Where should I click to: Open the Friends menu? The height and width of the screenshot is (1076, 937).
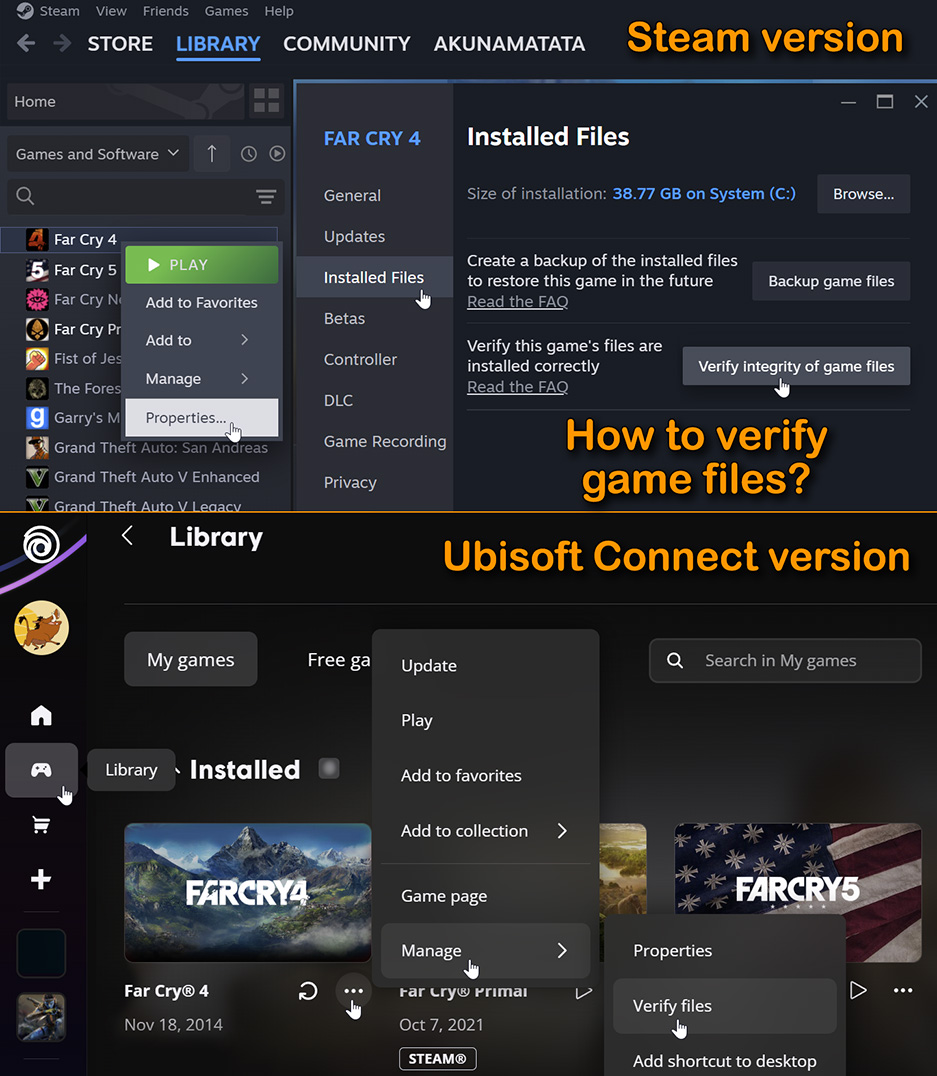coord(165,11)
